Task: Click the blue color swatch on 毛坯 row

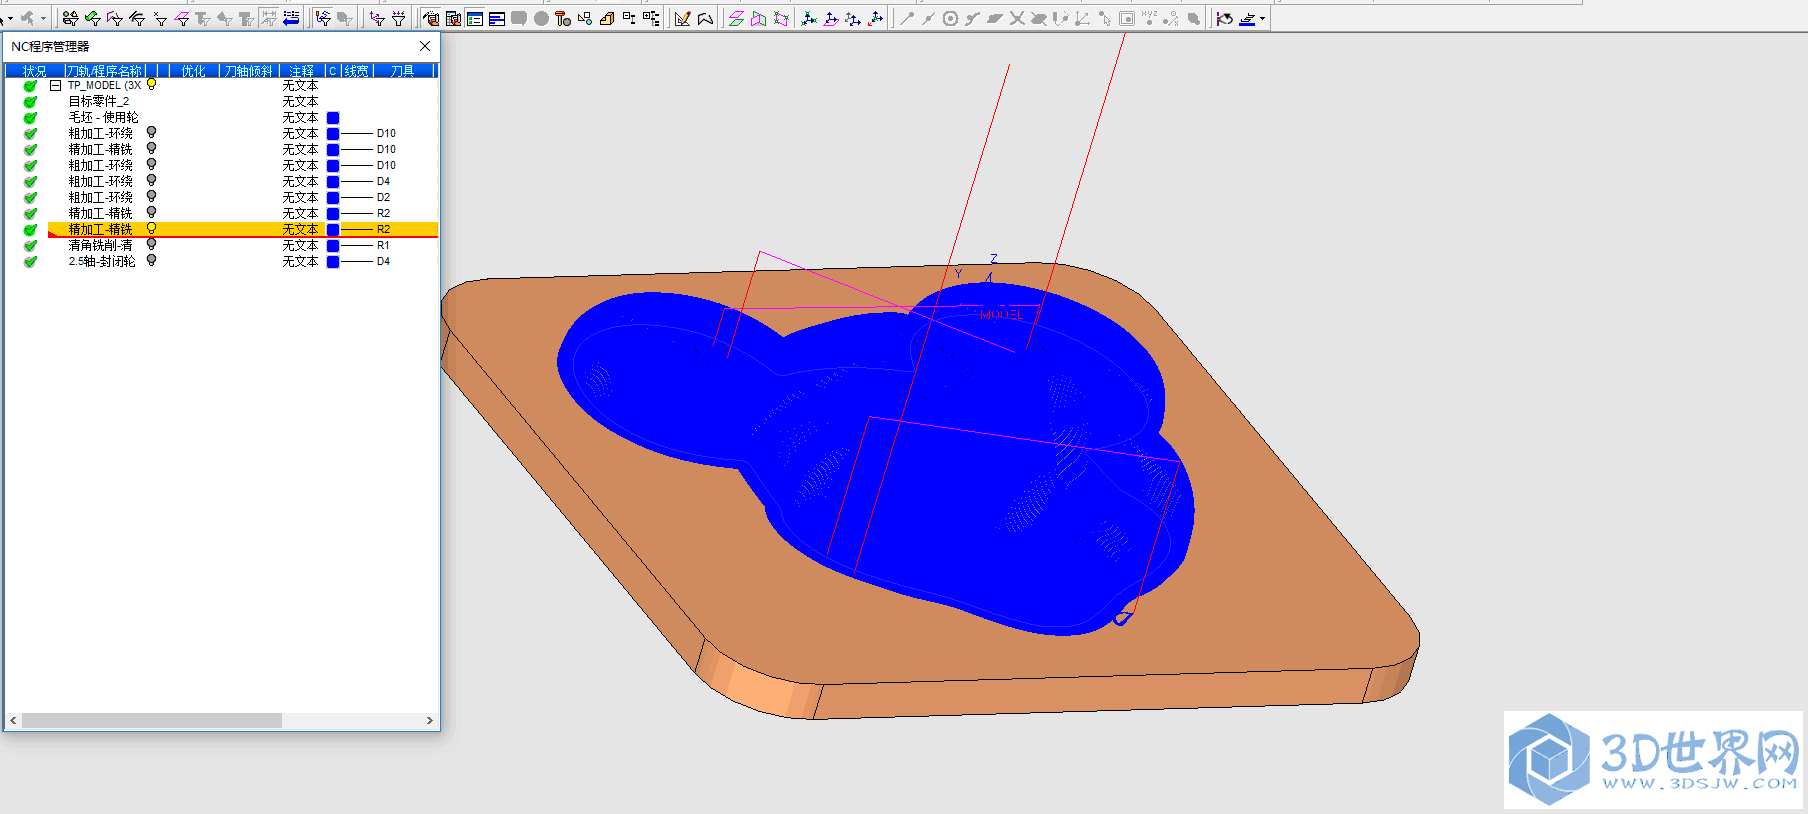Action: coord(333,117)
